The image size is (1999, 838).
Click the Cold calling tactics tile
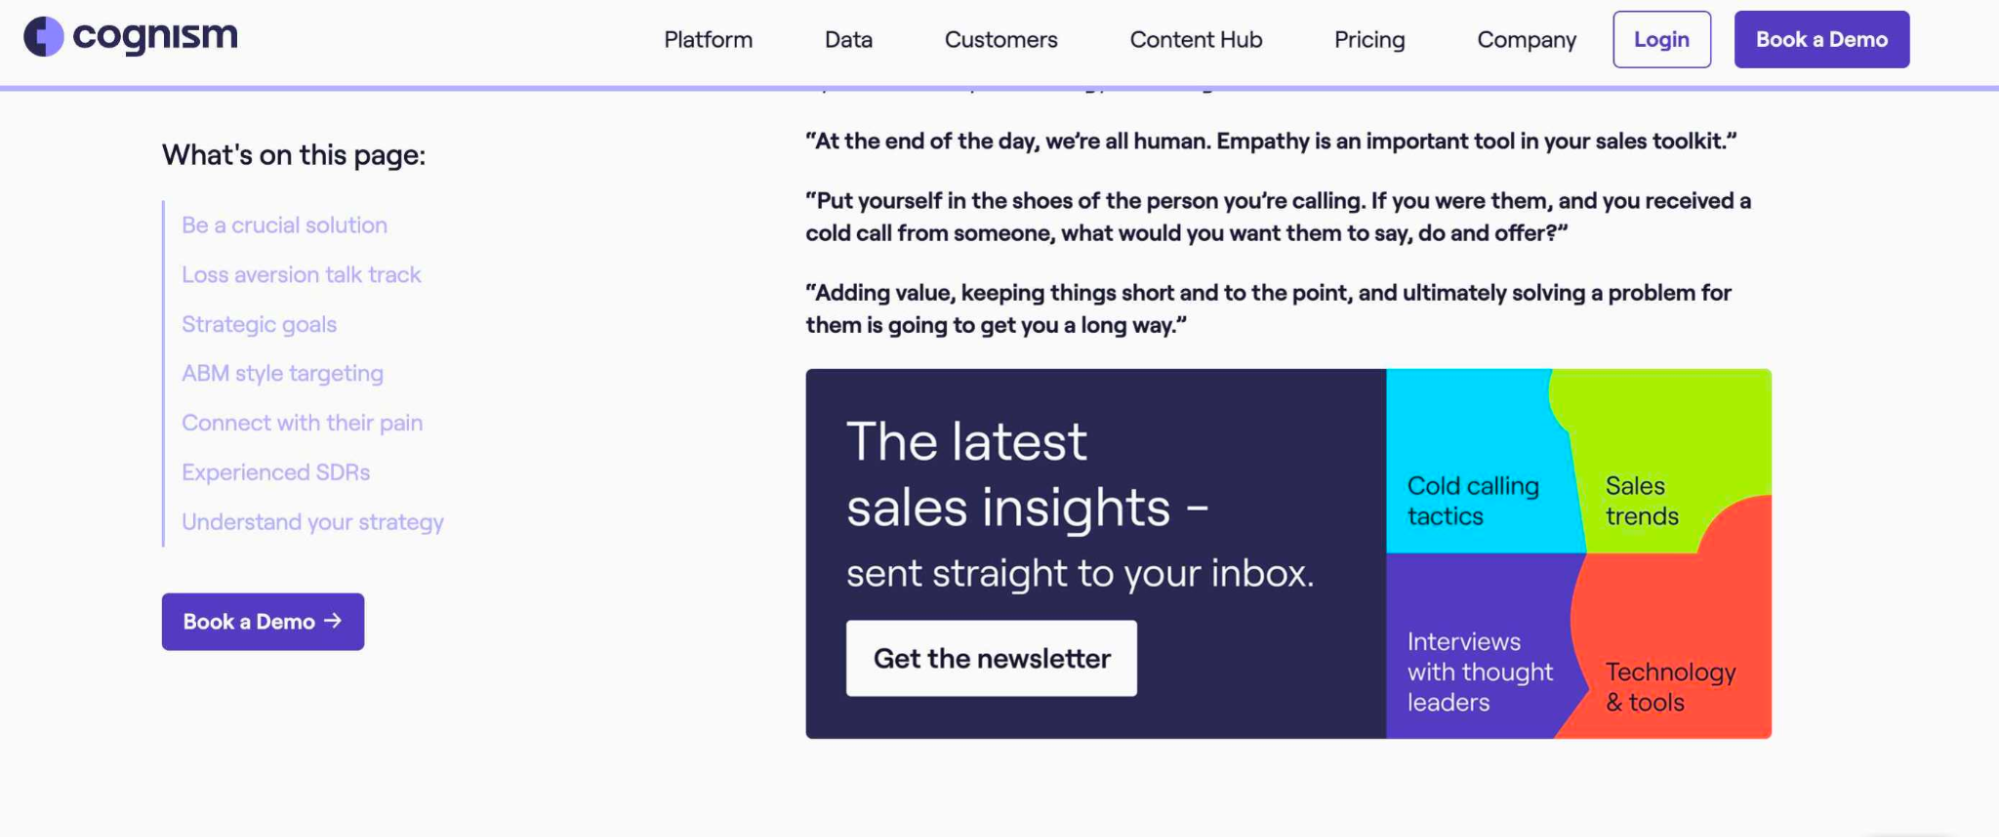pos(1472,500)
